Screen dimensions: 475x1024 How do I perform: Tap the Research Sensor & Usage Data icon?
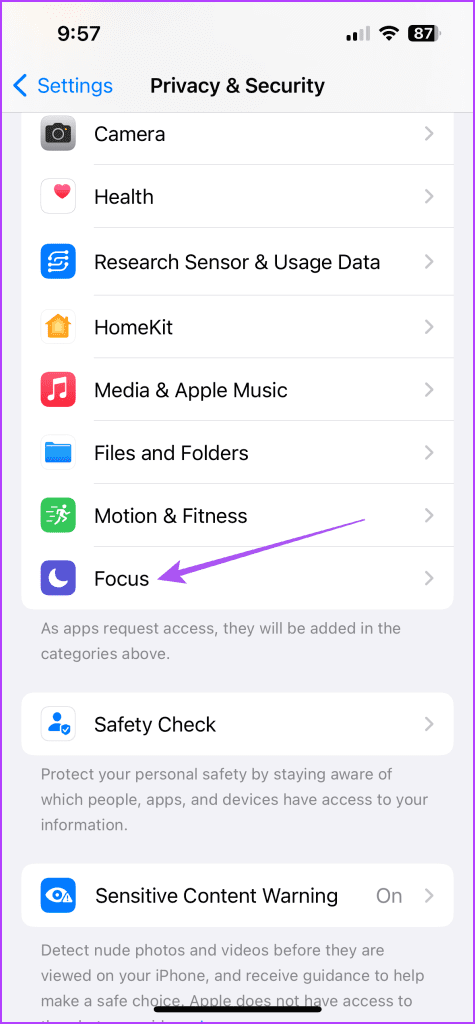coord(58,262)
